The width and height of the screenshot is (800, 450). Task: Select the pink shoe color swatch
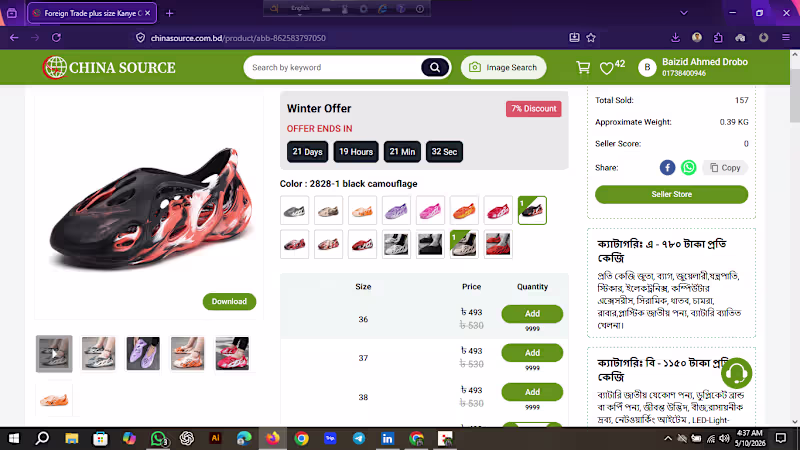[x=430, y=210]
